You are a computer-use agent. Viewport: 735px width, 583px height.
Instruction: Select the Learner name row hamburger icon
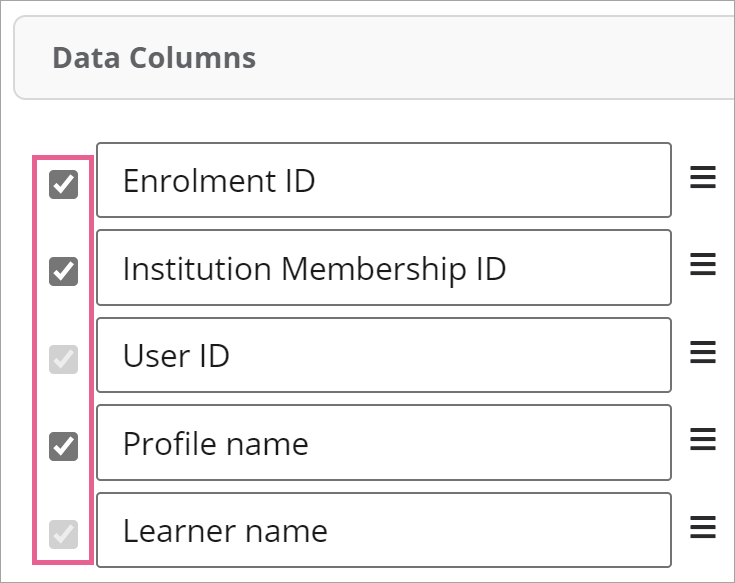pyautogui.click(x=703, y=527)
